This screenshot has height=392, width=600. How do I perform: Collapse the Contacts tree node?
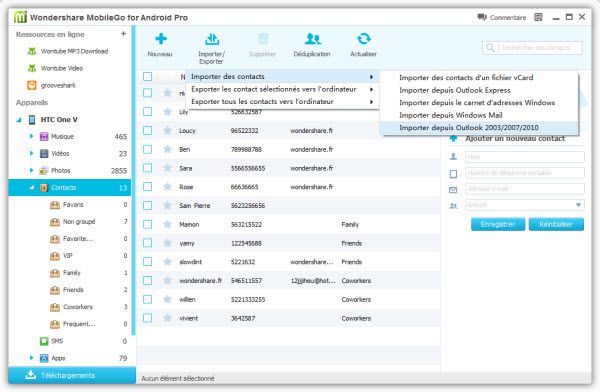click(x=32, y=188)
